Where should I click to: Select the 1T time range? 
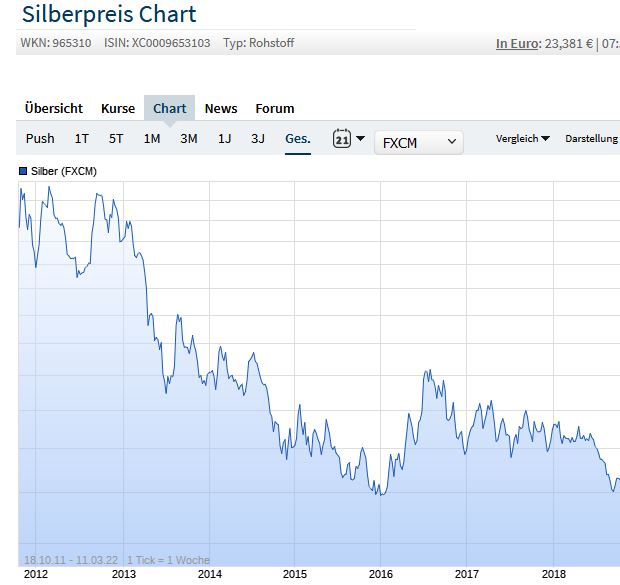[x=82, y=139]
